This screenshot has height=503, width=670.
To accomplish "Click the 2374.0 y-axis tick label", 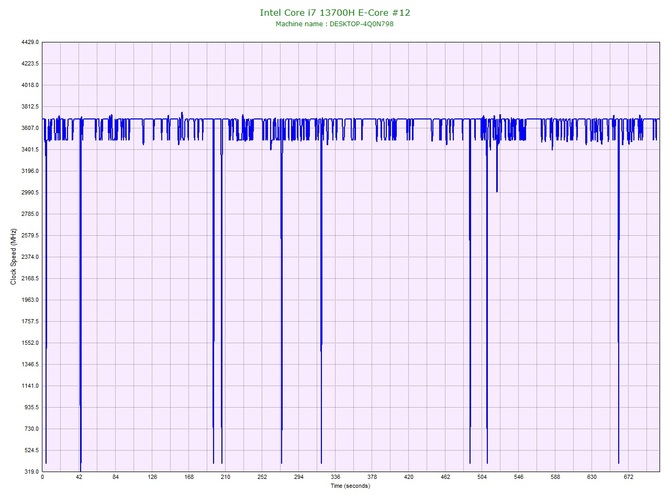I will click(30, 257).
